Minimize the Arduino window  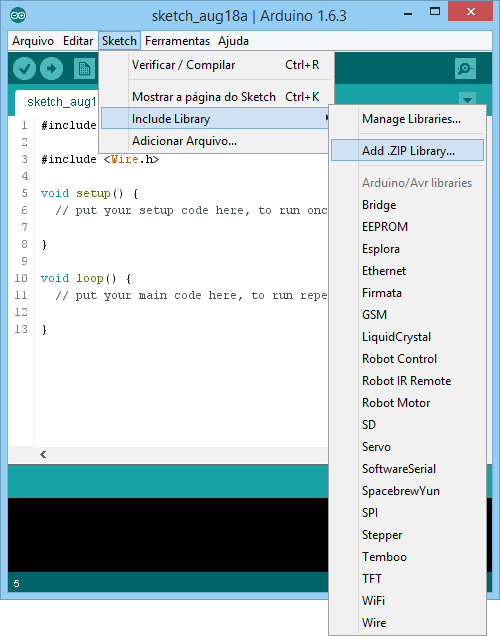pos(408,13)
